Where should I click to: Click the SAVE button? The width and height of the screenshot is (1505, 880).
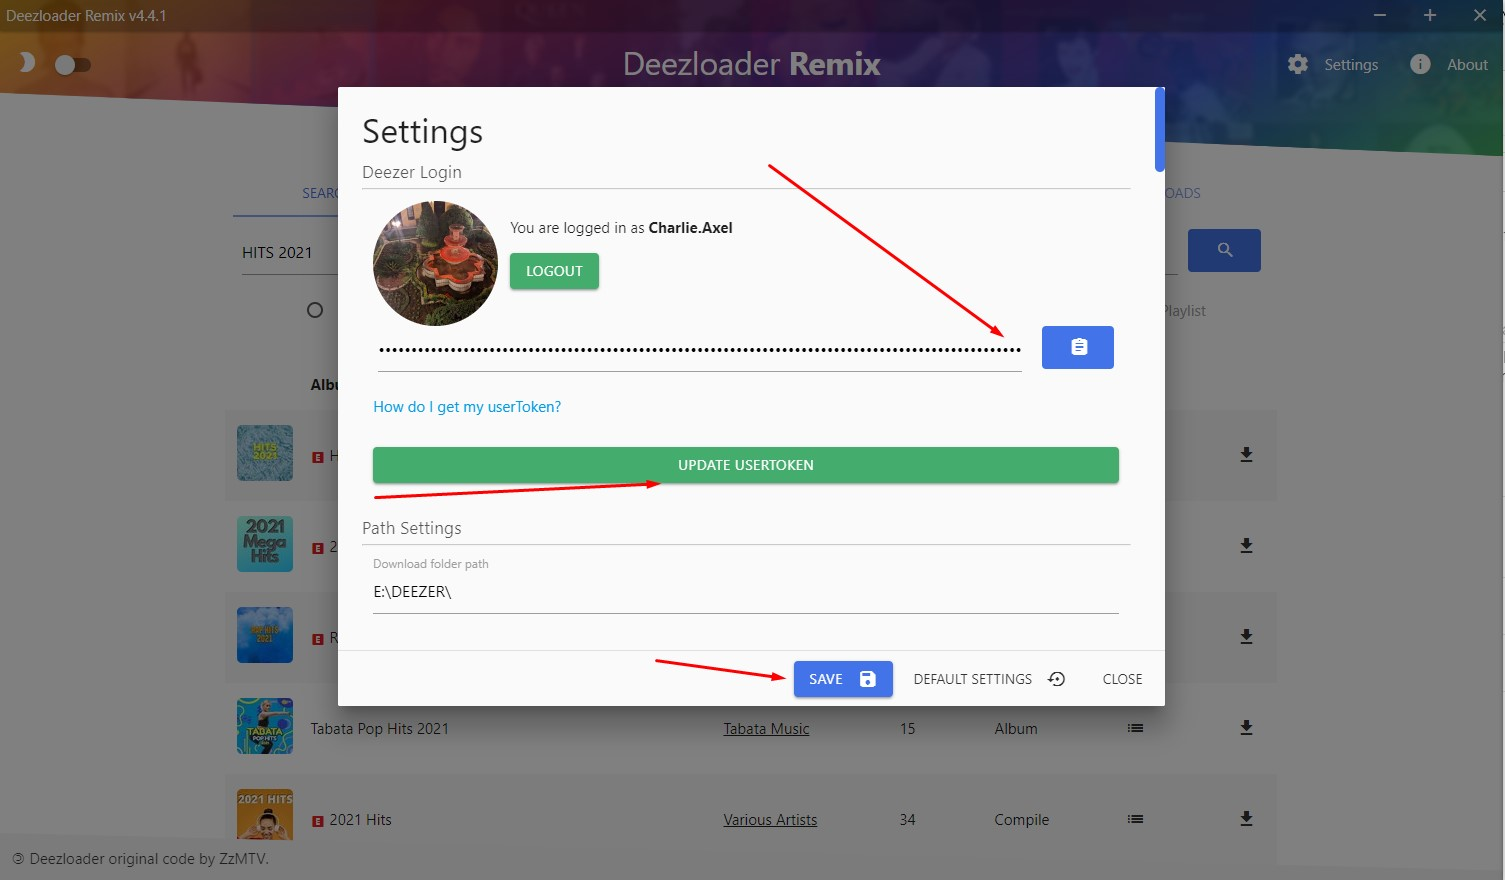tap(843, 679)
